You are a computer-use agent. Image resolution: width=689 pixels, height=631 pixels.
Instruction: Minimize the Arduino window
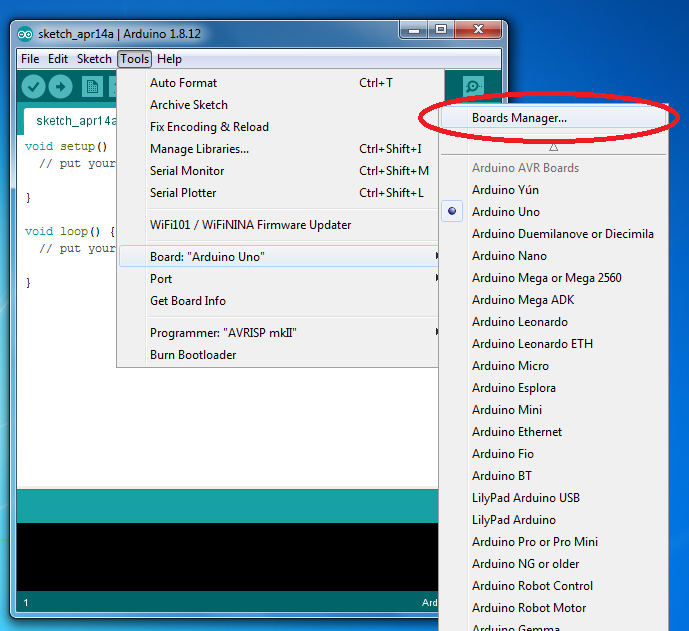click(x=413, y=30)
